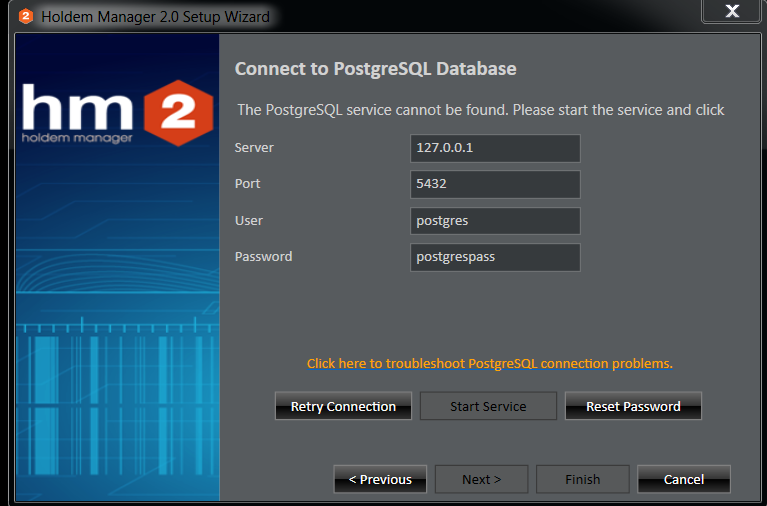This screenshot has height=506, width=767.
Task: Click the Password label
Action: pos(263,257)
